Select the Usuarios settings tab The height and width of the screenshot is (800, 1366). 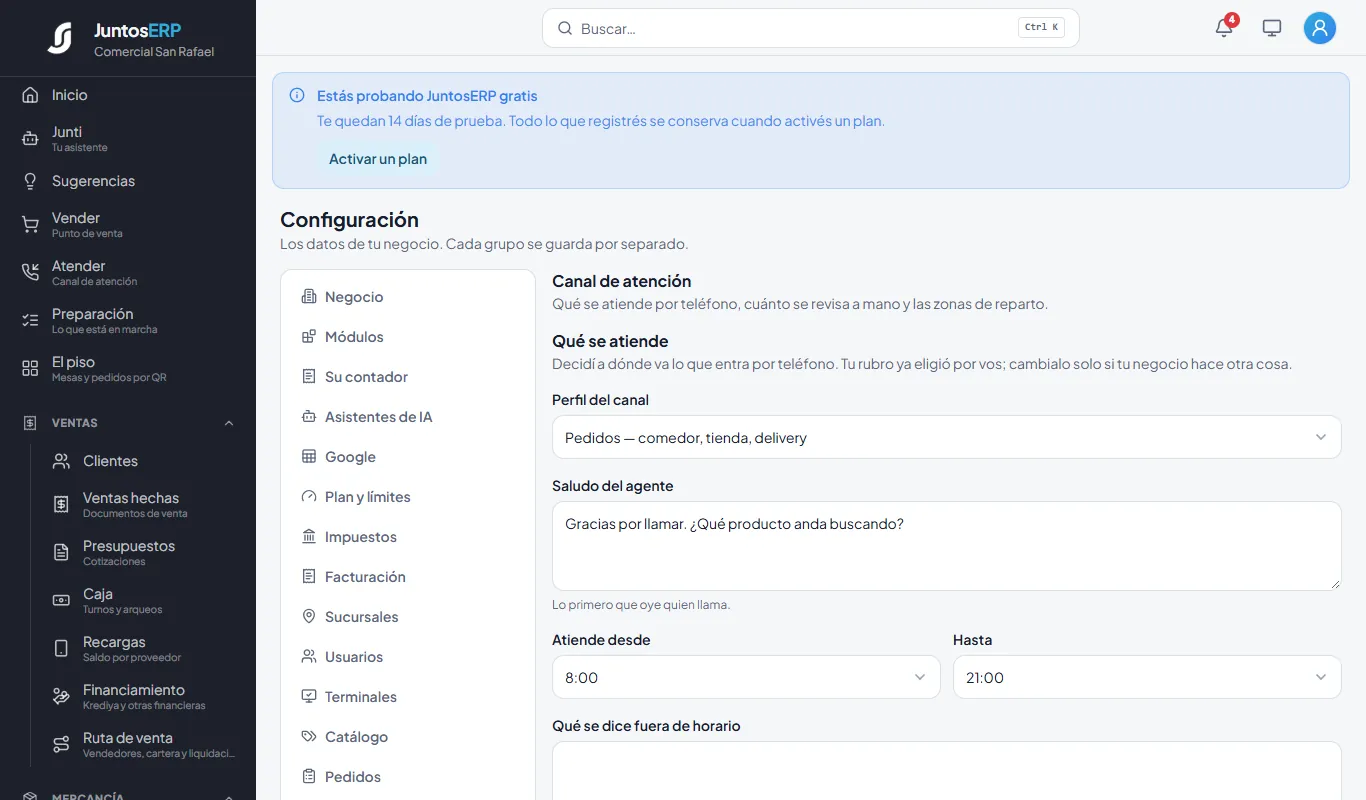tap(408, 657)
